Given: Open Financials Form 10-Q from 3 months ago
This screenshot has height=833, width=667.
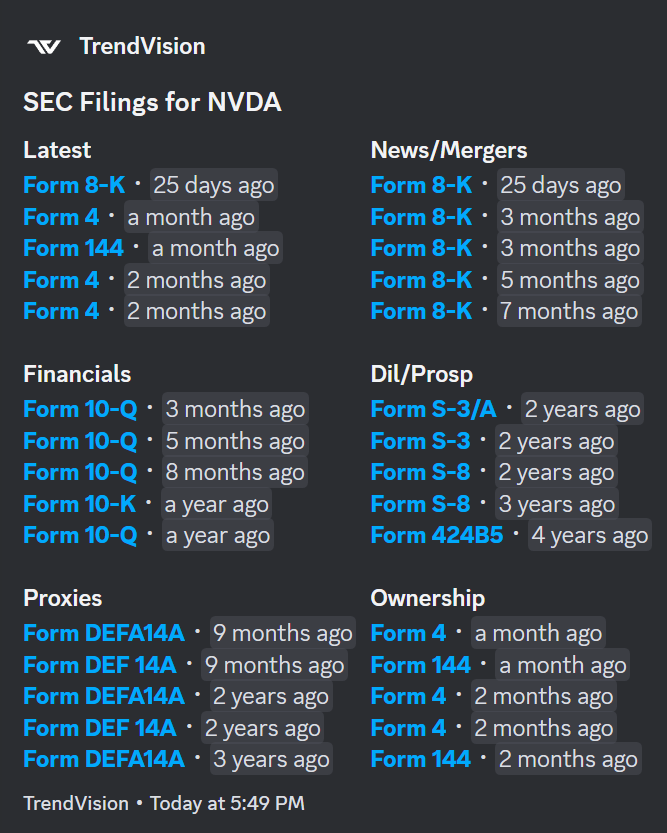Looking at the screenshot, I should coord(80,409).
